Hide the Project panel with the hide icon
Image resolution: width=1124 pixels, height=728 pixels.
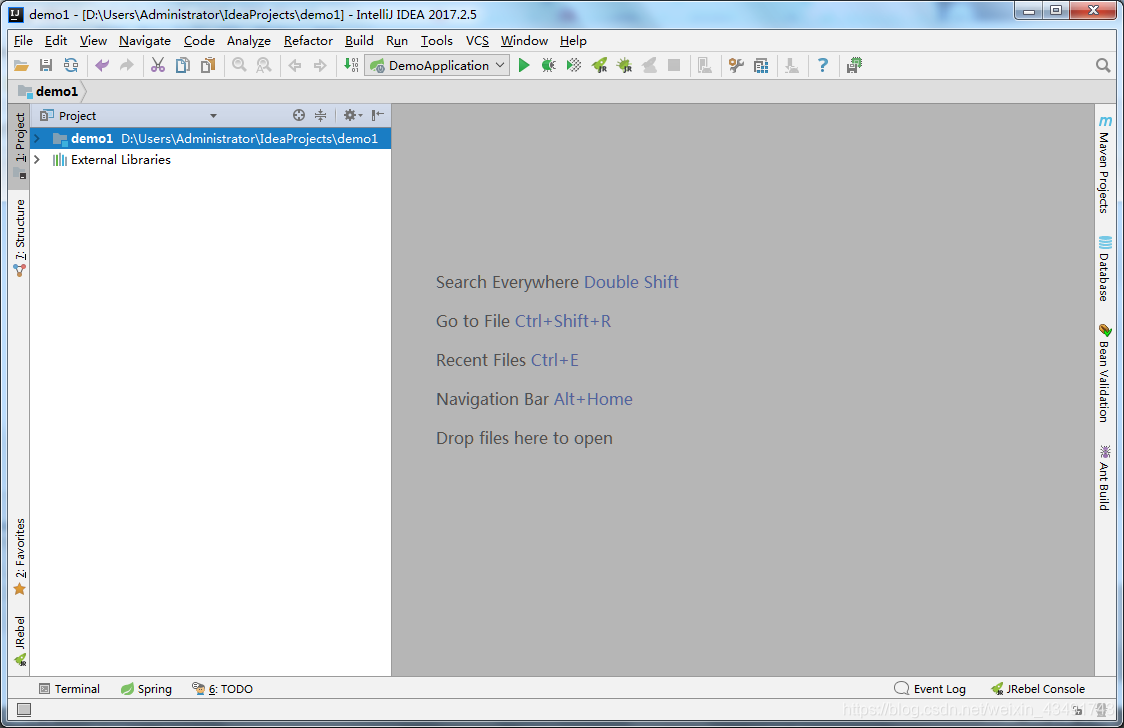point(378,115)
